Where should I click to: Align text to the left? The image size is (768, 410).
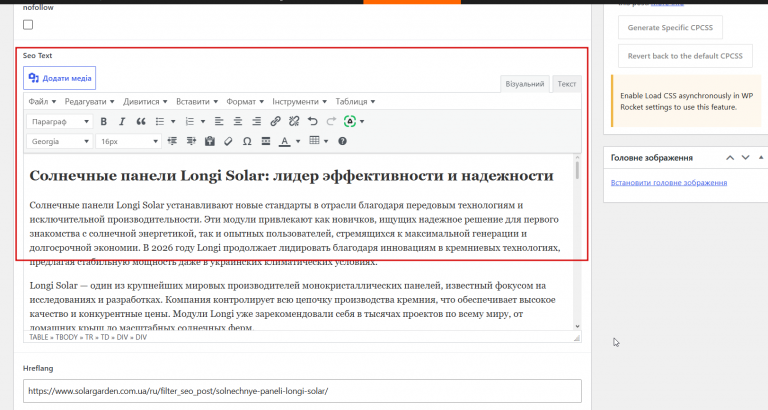[219, 121]
